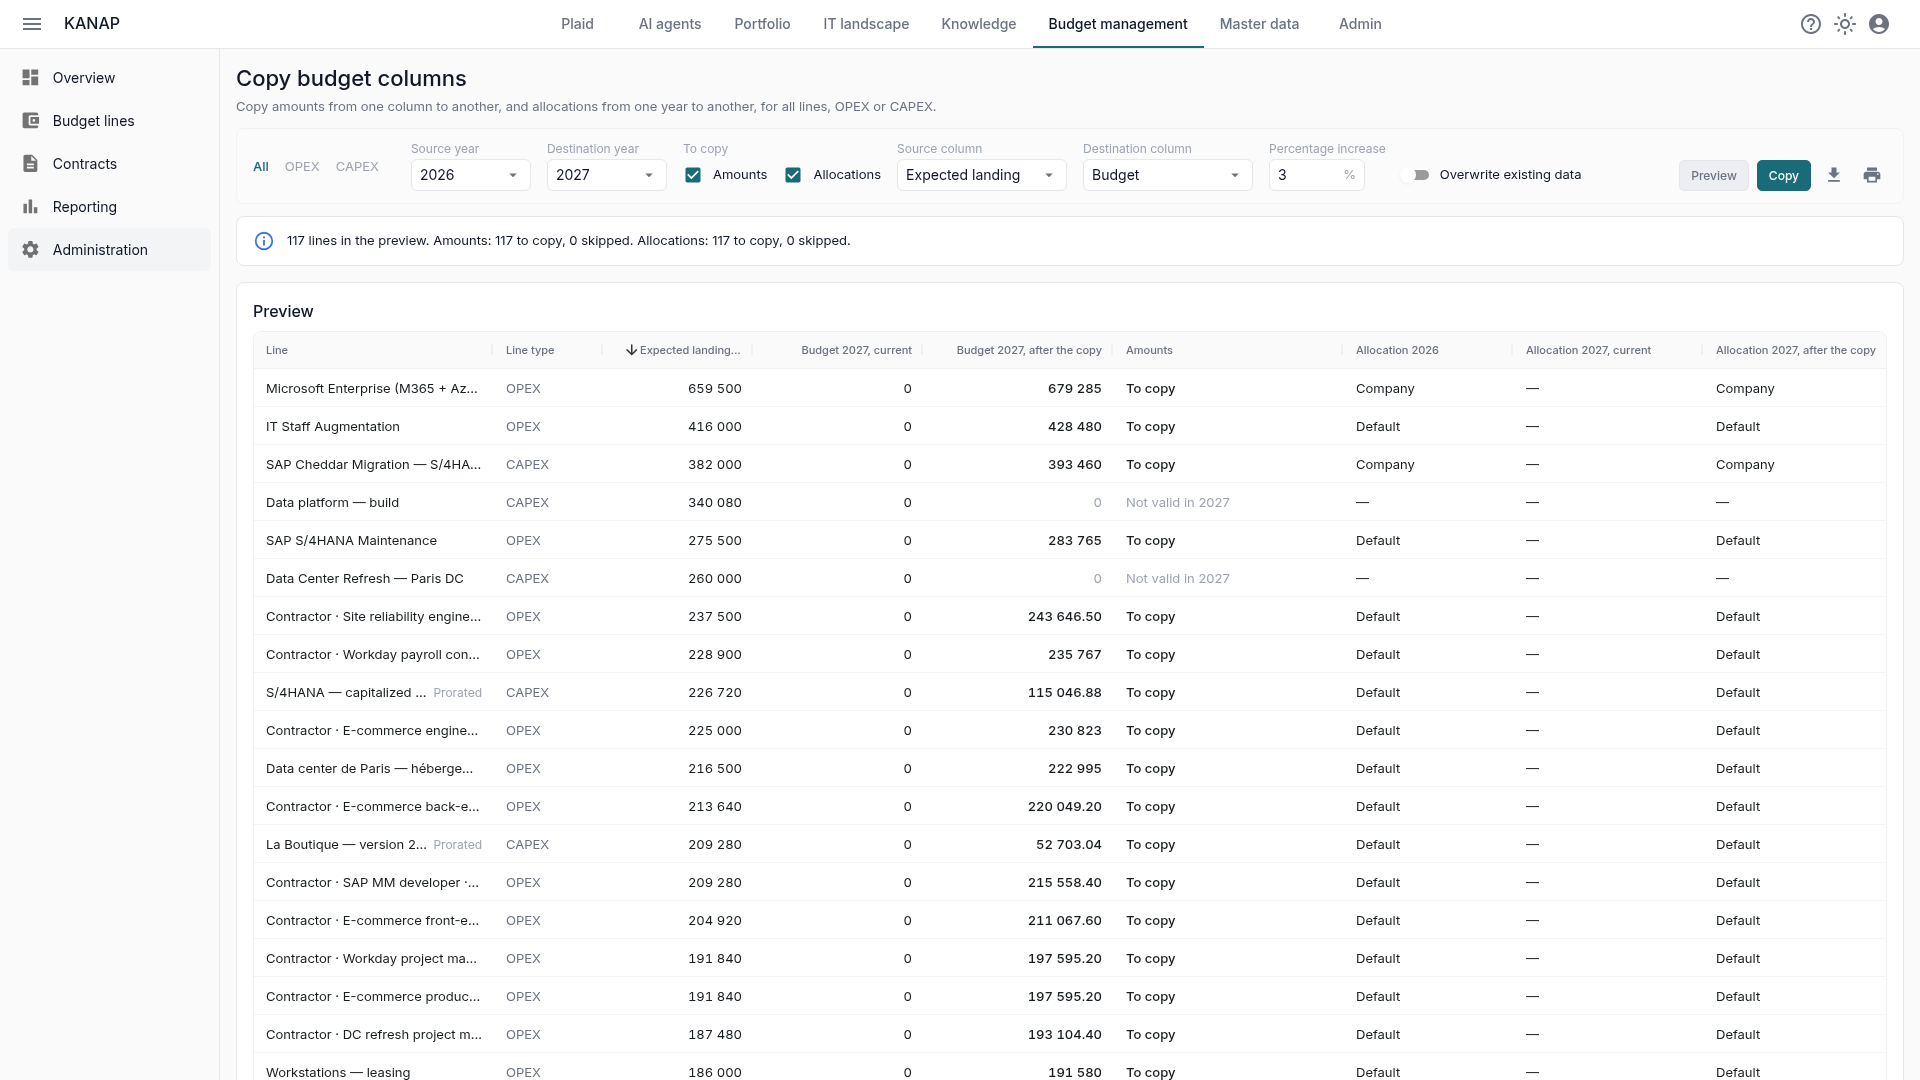Click the Overview dashboard icon in sidebar
Image resolution: width=1920 pixels, height=1080 pixels.
[31, 78]
